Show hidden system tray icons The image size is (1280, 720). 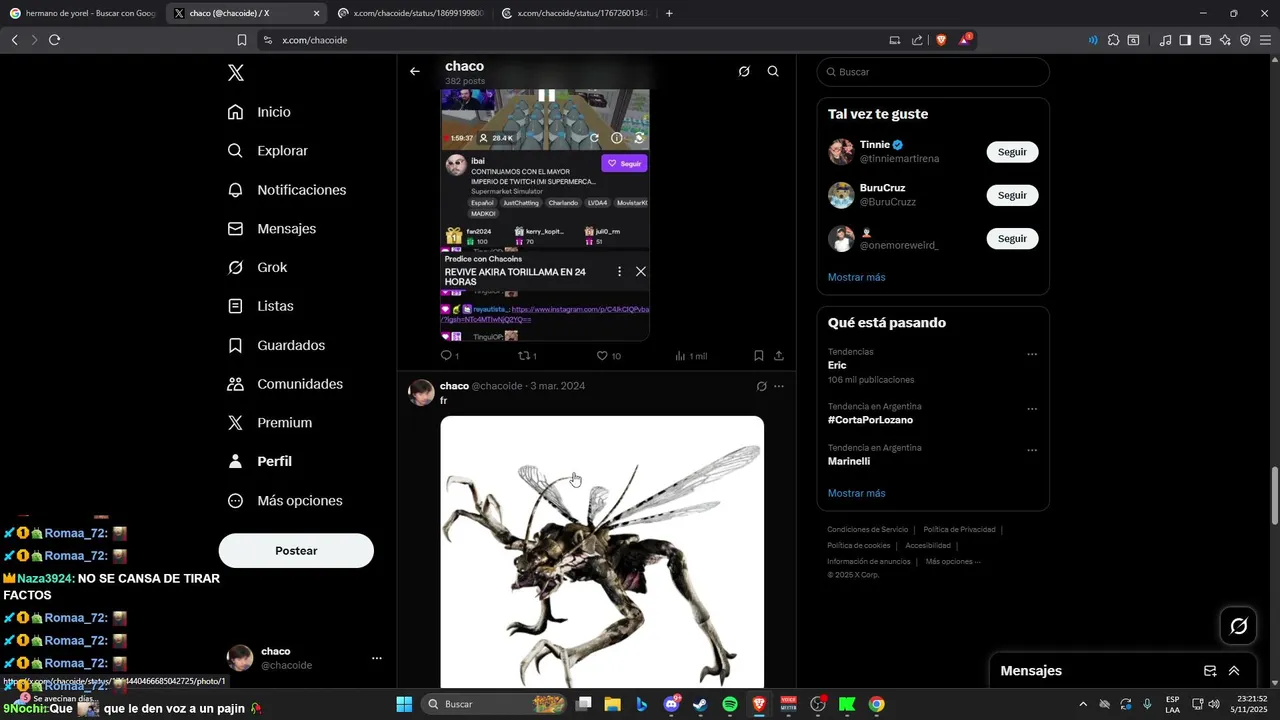(1083, 704)
